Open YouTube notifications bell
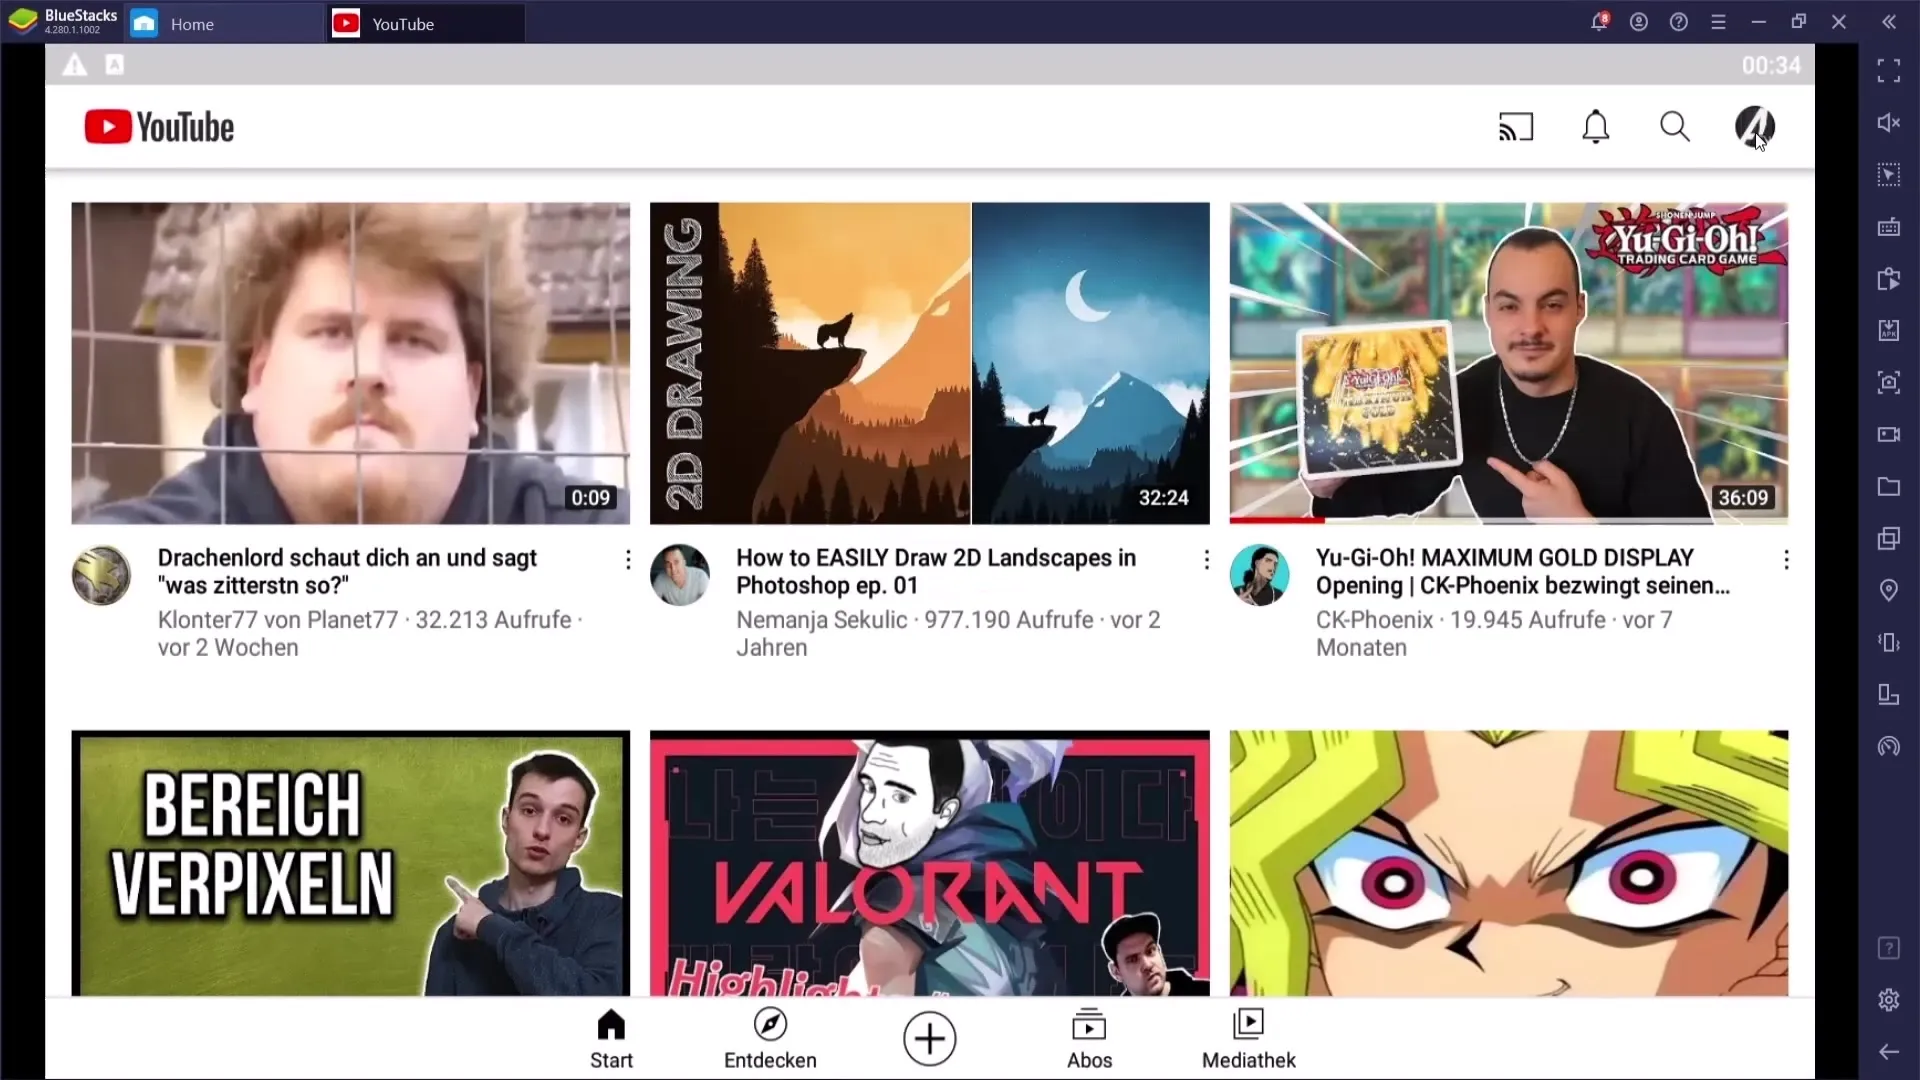Screen dimensions: 1920x1080 [x=1596, y=127]
